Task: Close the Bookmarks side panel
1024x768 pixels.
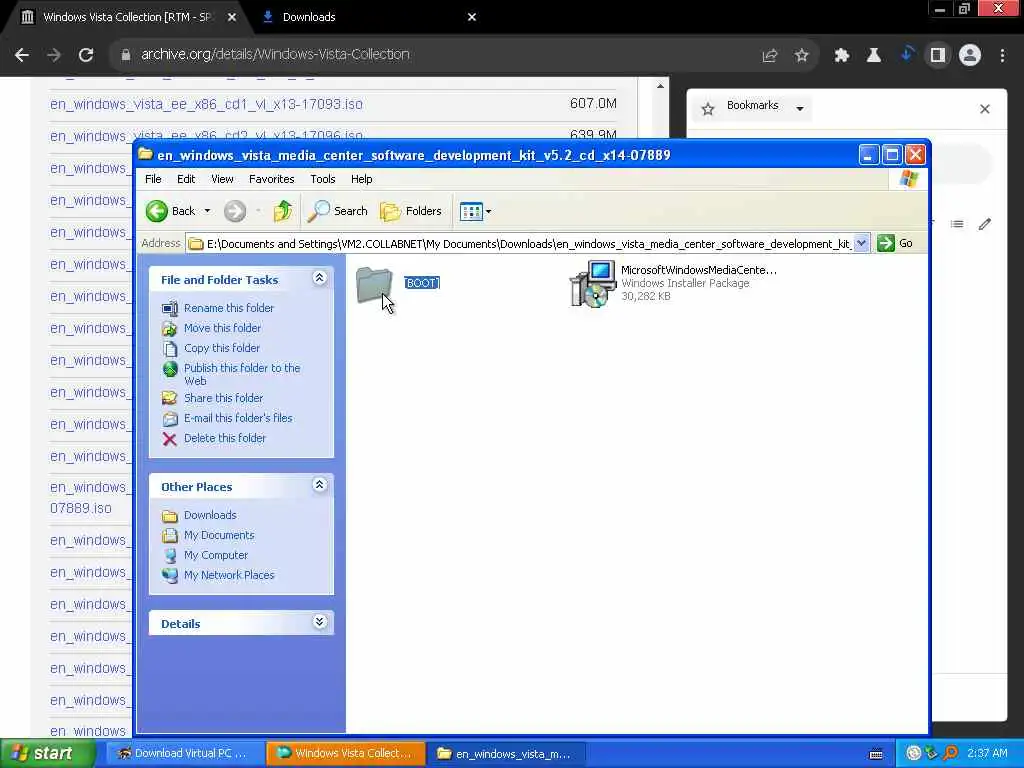Action: tap(985, 109)
